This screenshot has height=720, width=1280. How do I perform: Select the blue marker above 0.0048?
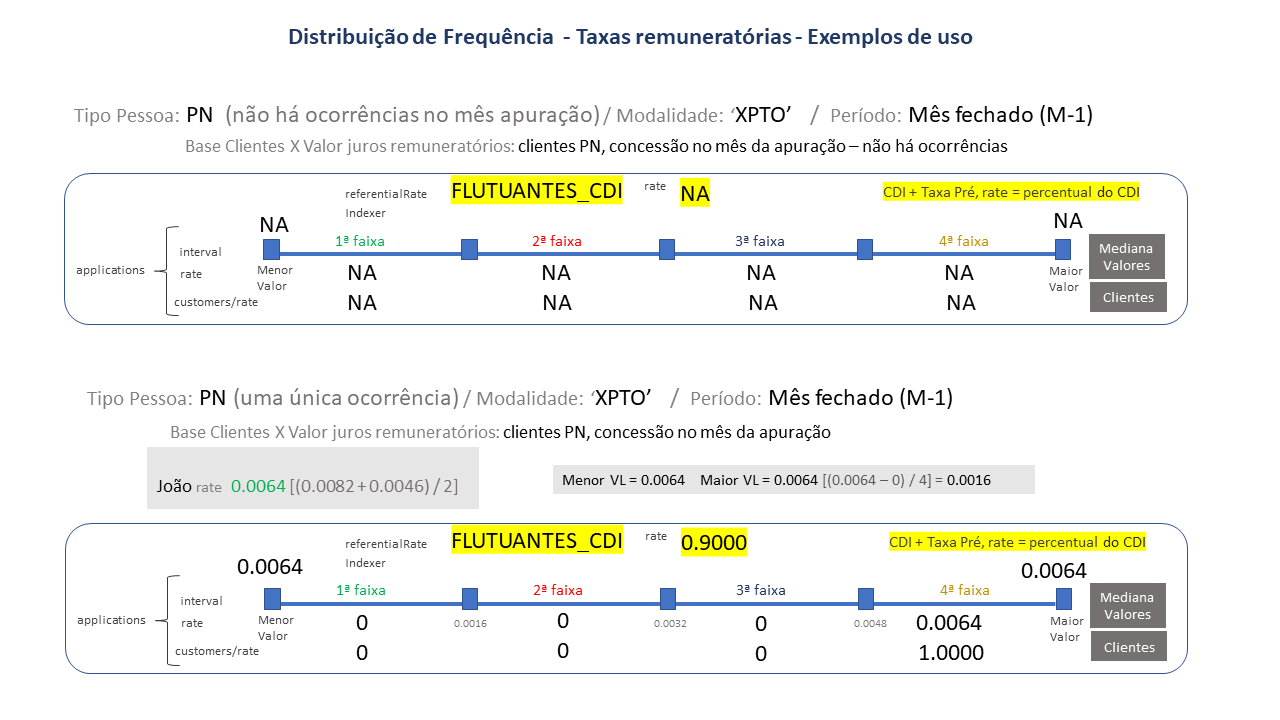[x=866, y=599]
